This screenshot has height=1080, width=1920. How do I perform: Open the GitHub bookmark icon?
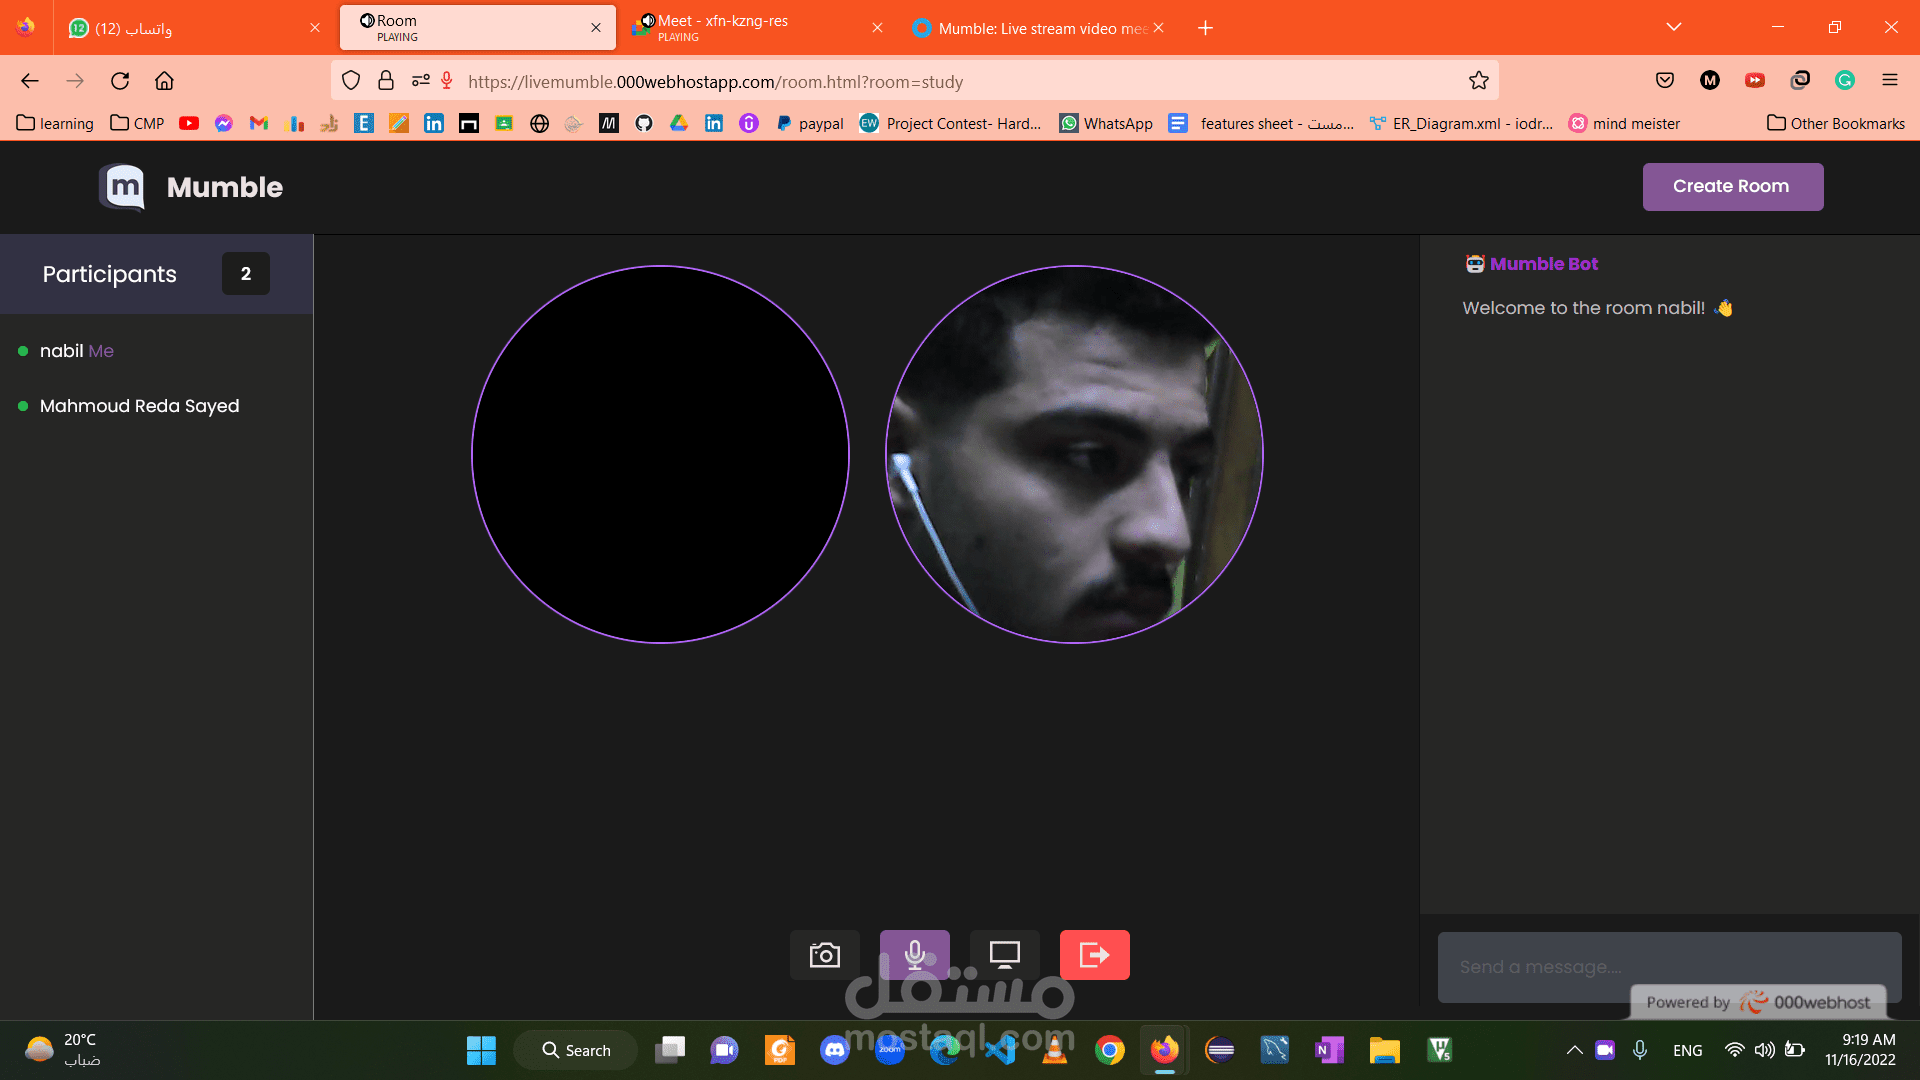click(x=644, y=123)
